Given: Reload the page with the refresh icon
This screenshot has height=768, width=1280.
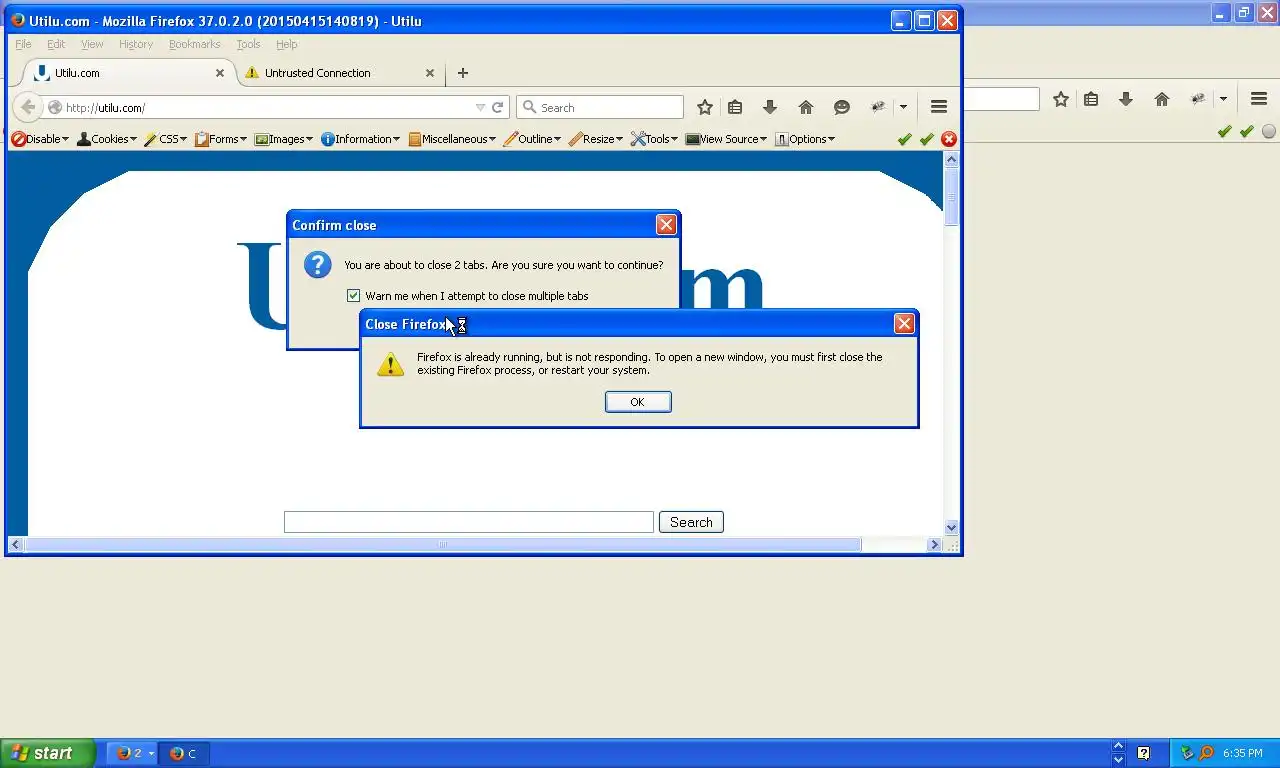Looking at the screenshot, I should (x=497, y=107).
